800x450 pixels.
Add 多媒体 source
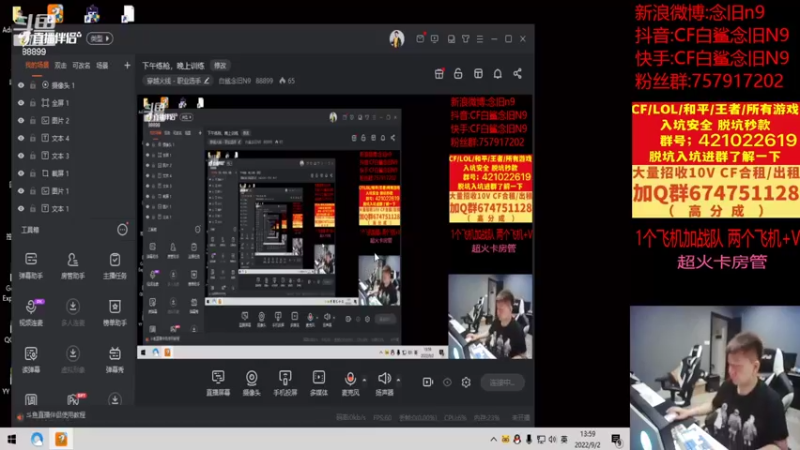(x=319, y=383)
